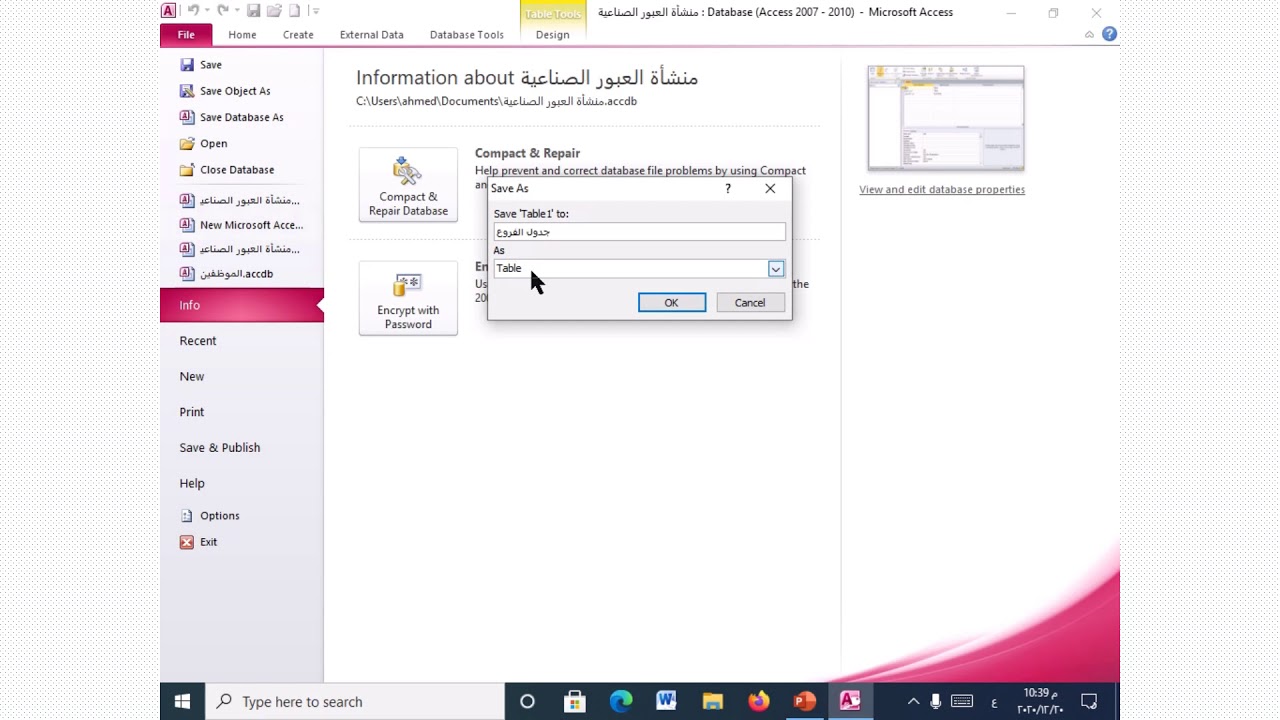Click the Encrypt with Password button
The image size is (1280, 720).
click(x=408, y=298)
